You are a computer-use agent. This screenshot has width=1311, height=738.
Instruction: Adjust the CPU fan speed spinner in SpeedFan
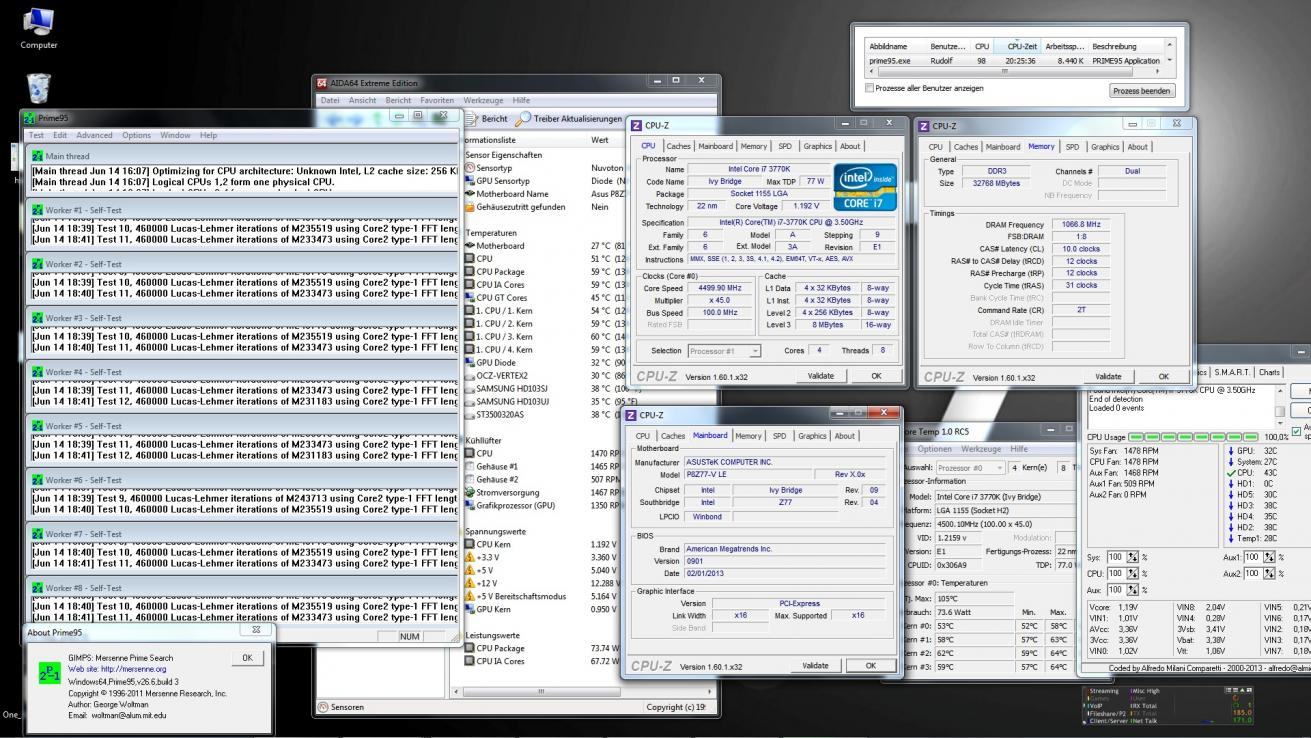[1131, 574]
